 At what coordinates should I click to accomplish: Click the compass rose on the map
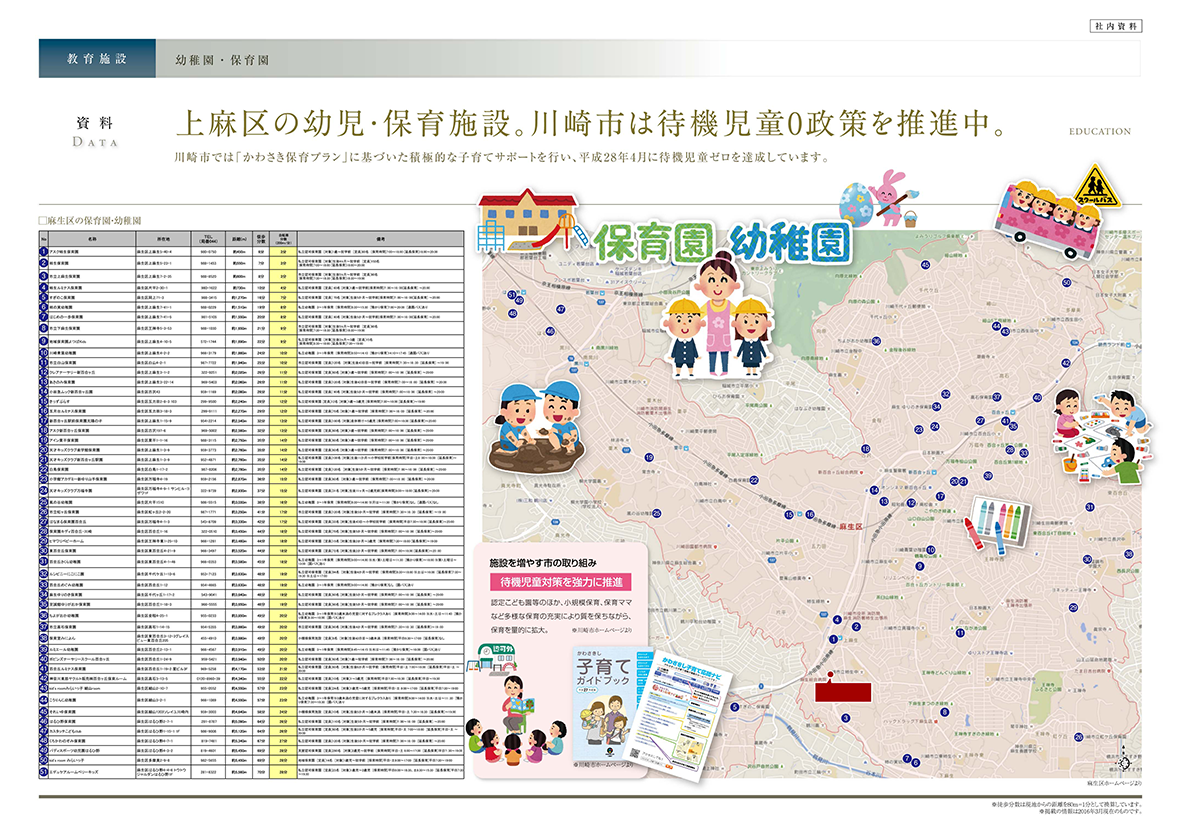point(1125,761)
